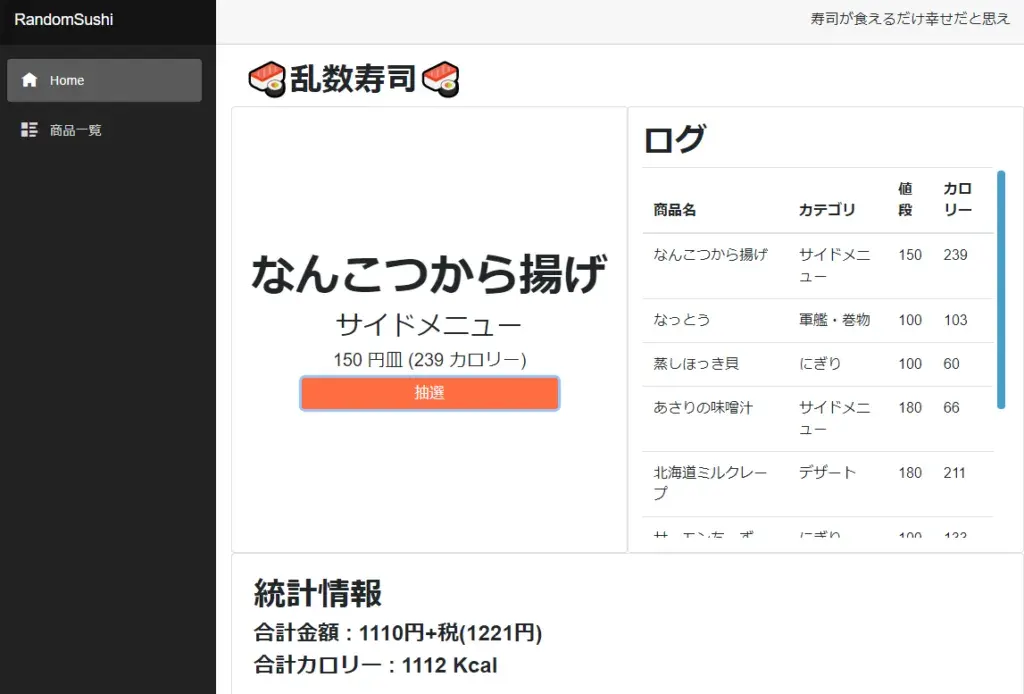Click the カテゴリ column header

pyautogui.click(x=827, y=210)
